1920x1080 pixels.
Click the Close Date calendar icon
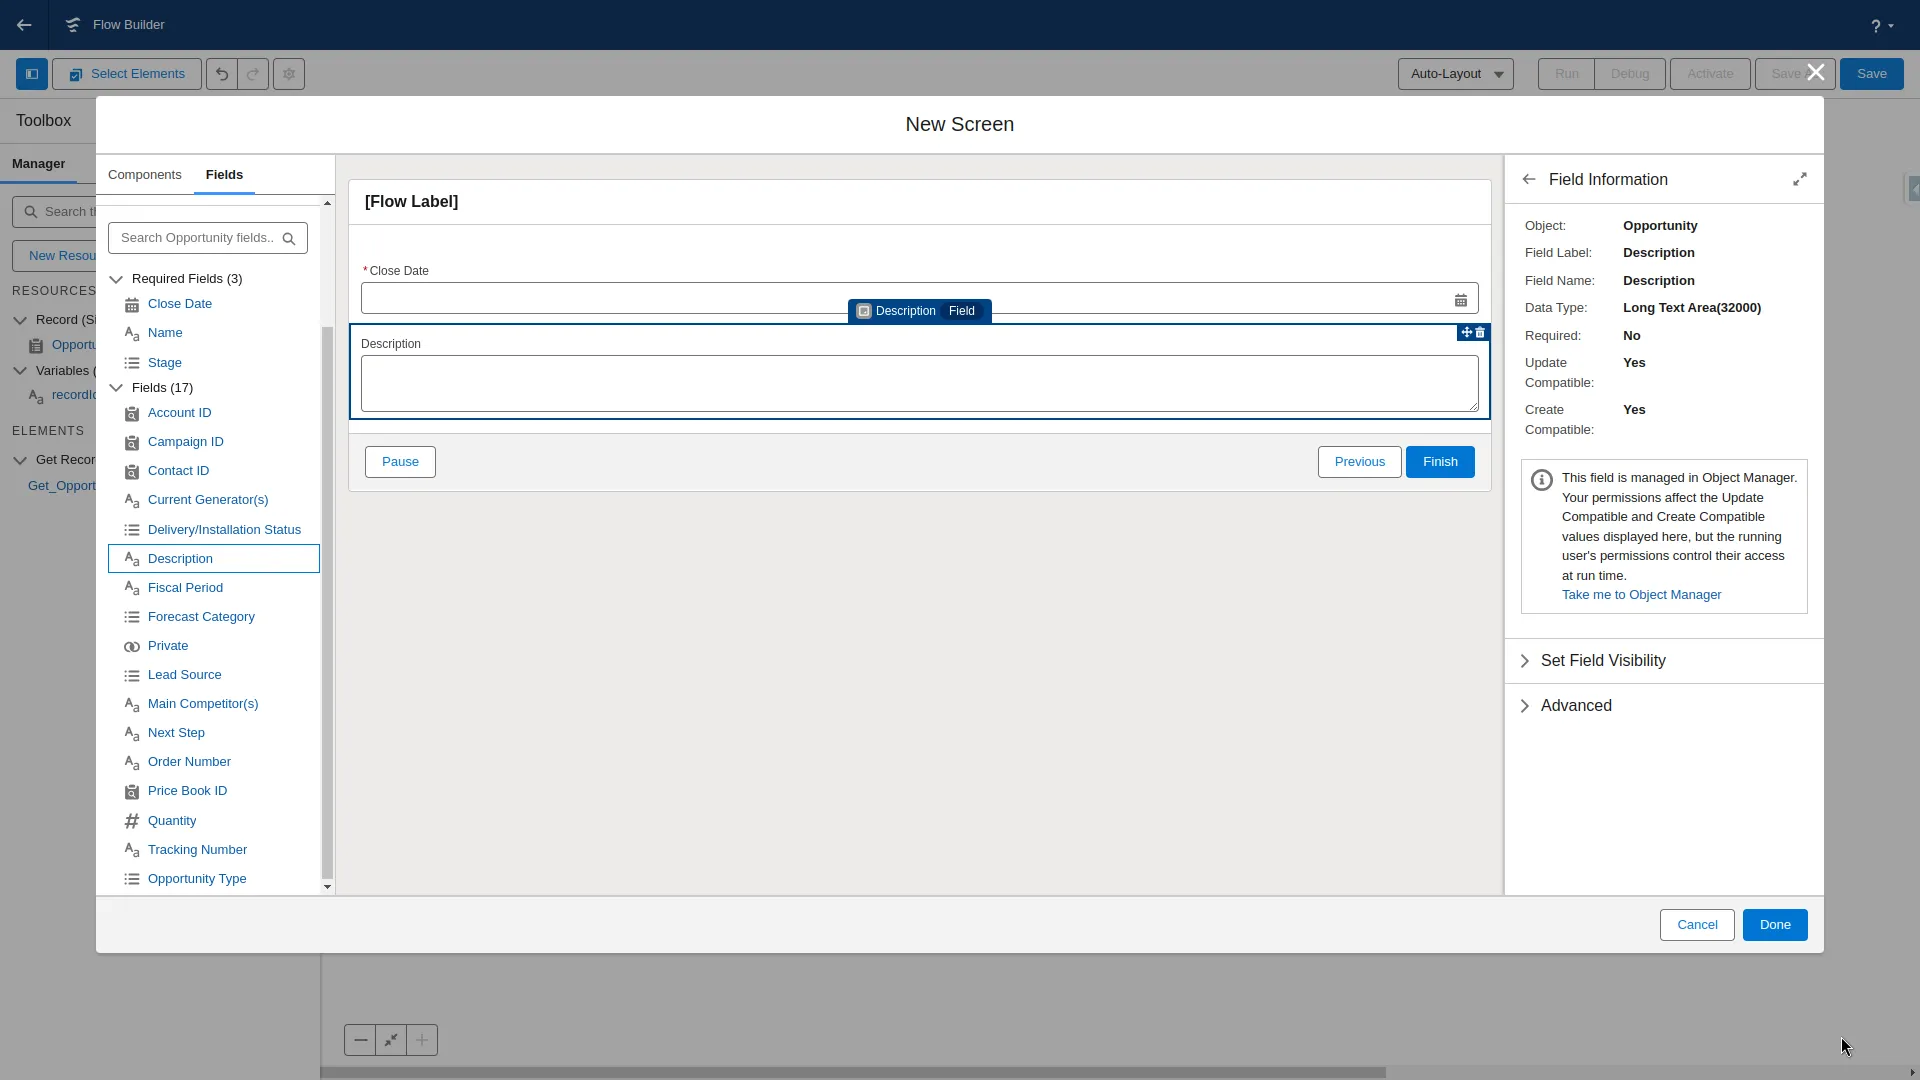tap(1460, 299)
